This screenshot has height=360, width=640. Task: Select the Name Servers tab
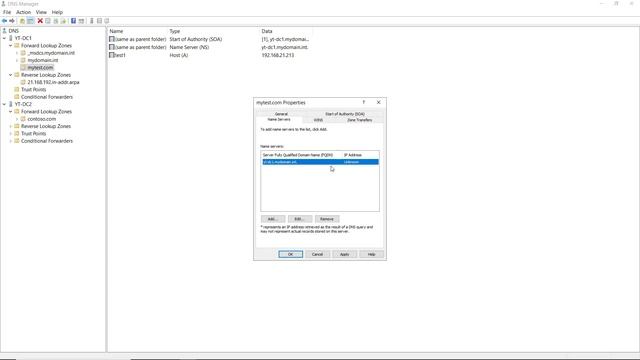coord(279,120)
